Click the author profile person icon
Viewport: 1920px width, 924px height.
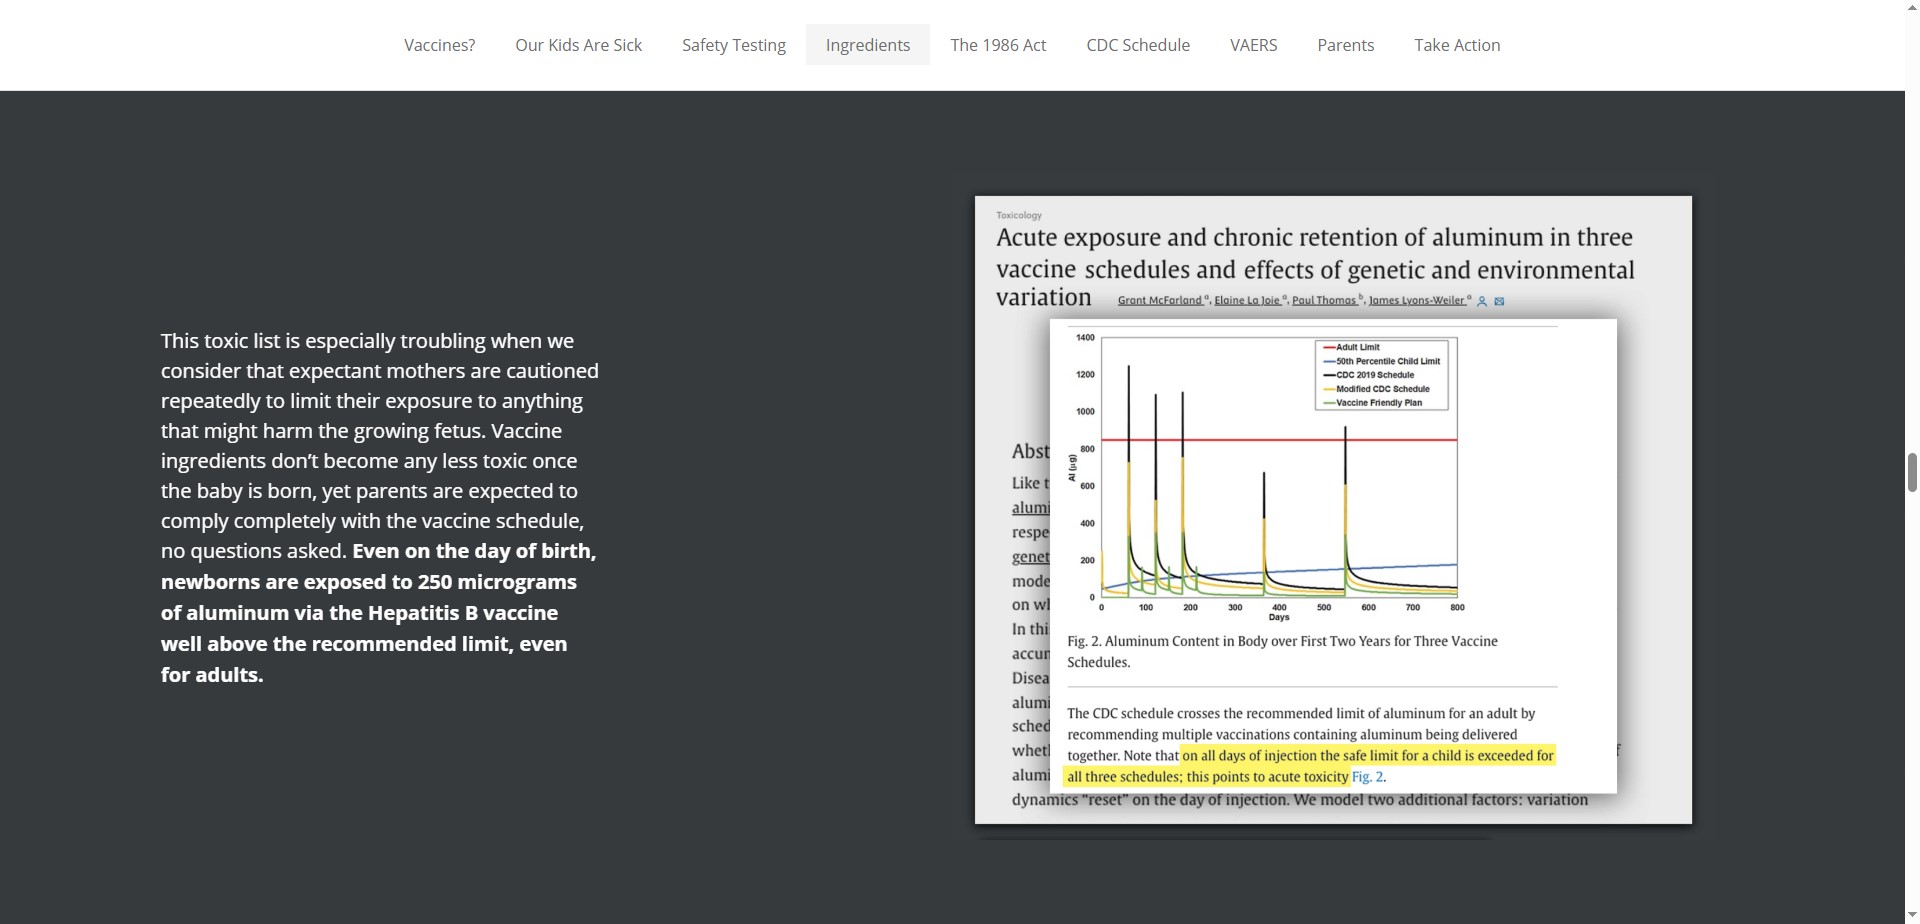click(x=1482, y=301)
